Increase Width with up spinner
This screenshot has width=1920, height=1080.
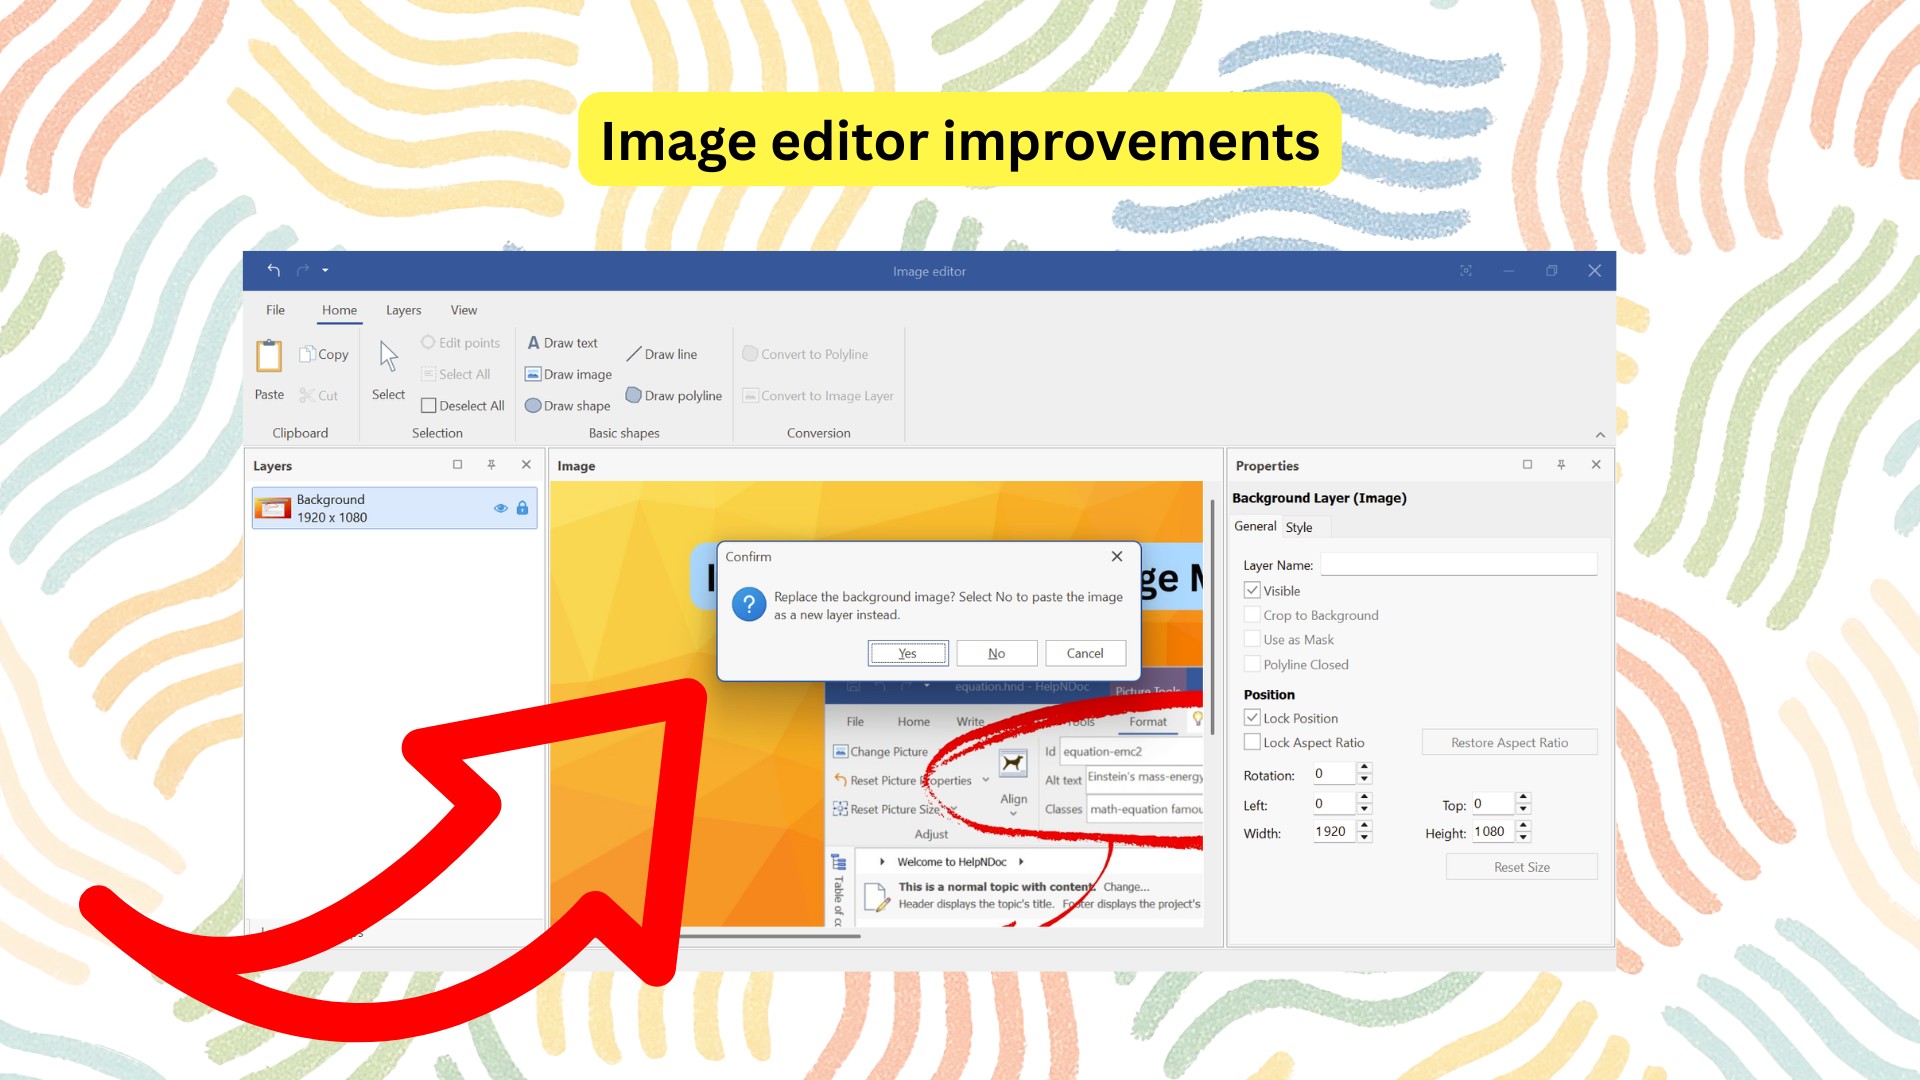click(1364, 825)
